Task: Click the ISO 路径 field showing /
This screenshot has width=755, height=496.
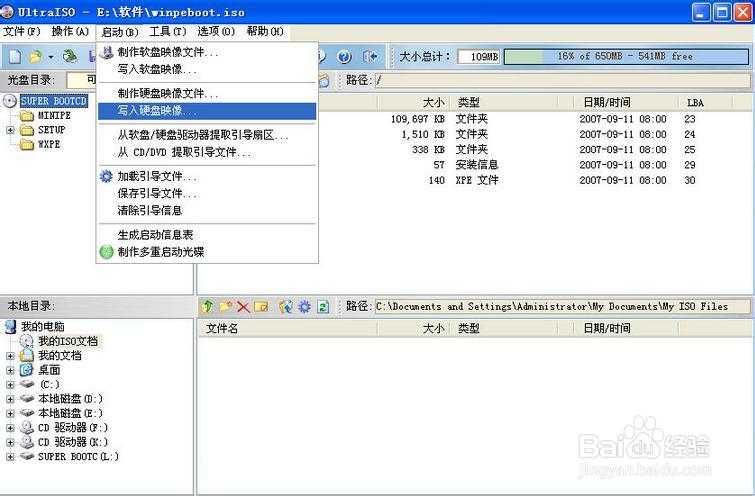Action: [562, 80]
